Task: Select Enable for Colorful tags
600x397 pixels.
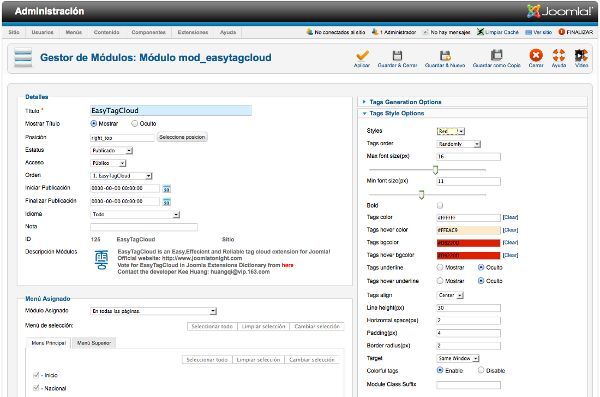Action: point(440,370)
